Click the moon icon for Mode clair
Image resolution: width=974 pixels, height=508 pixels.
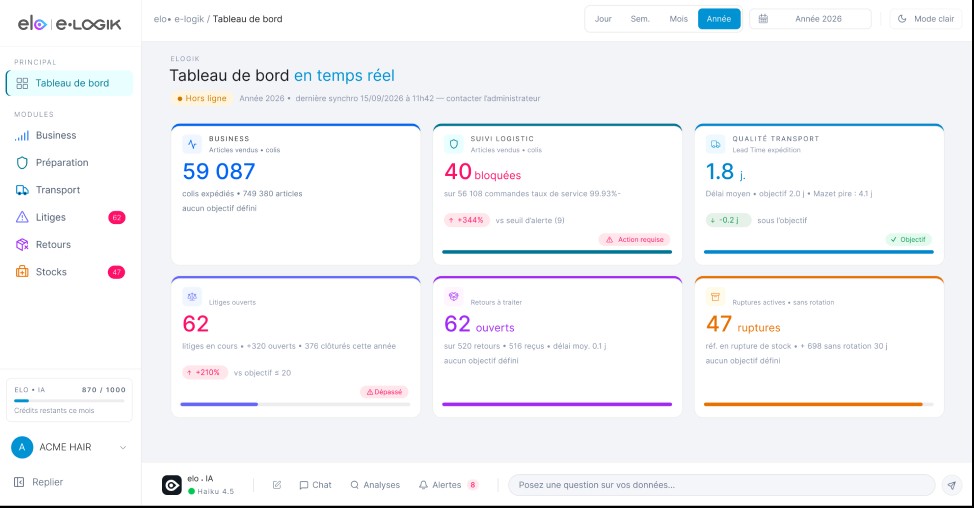coord(902,19)
